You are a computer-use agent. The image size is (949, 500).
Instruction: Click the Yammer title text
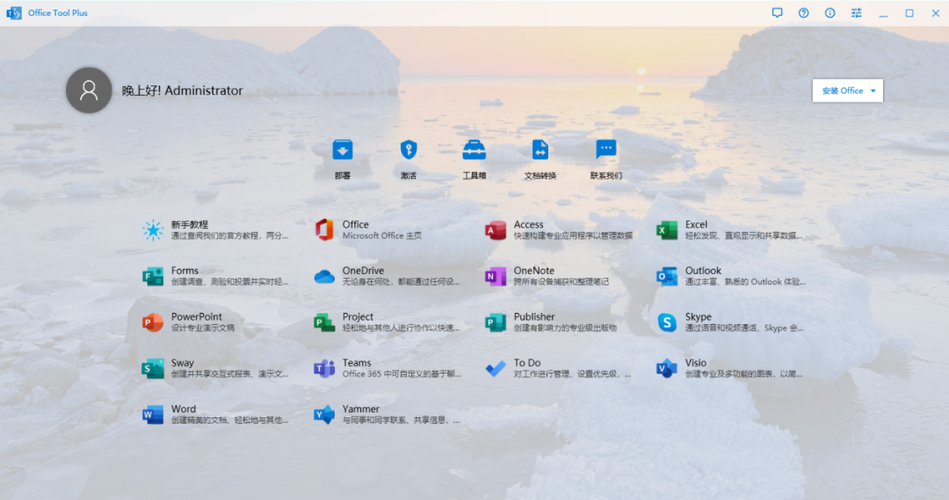pos(361,409)
